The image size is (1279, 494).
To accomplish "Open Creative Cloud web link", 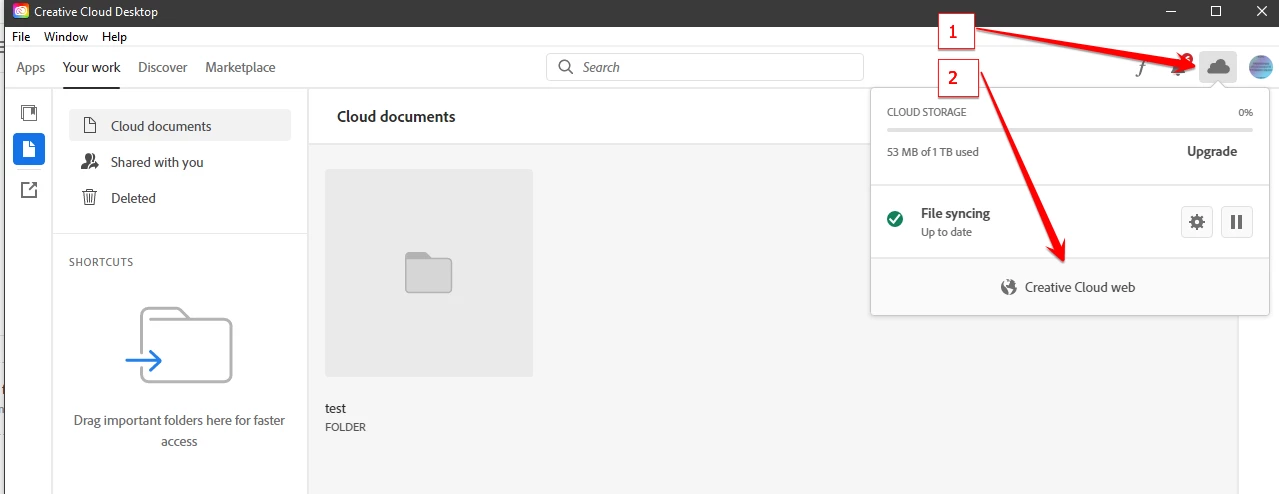I will [1068, 287].
